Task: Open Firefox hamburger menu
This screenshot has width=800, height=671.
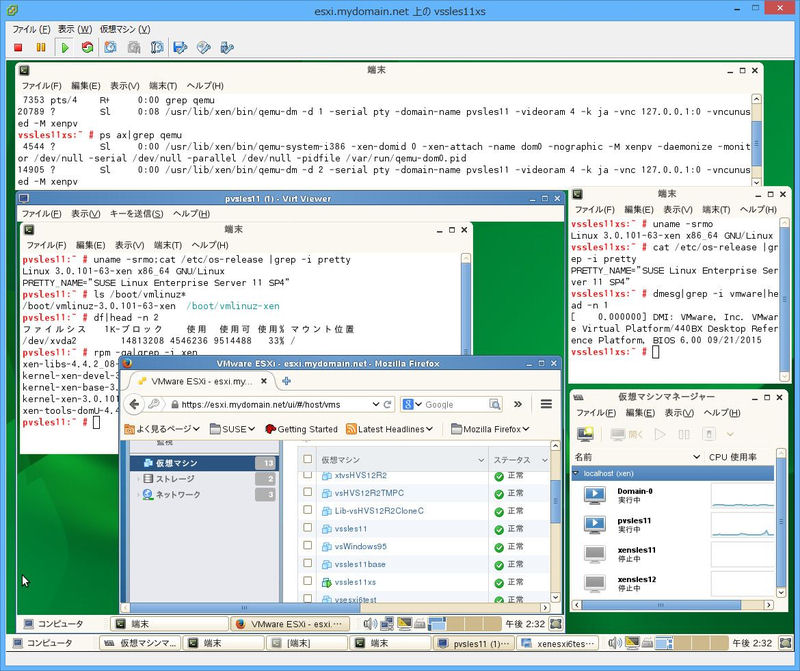Action: tap(546, 404)
